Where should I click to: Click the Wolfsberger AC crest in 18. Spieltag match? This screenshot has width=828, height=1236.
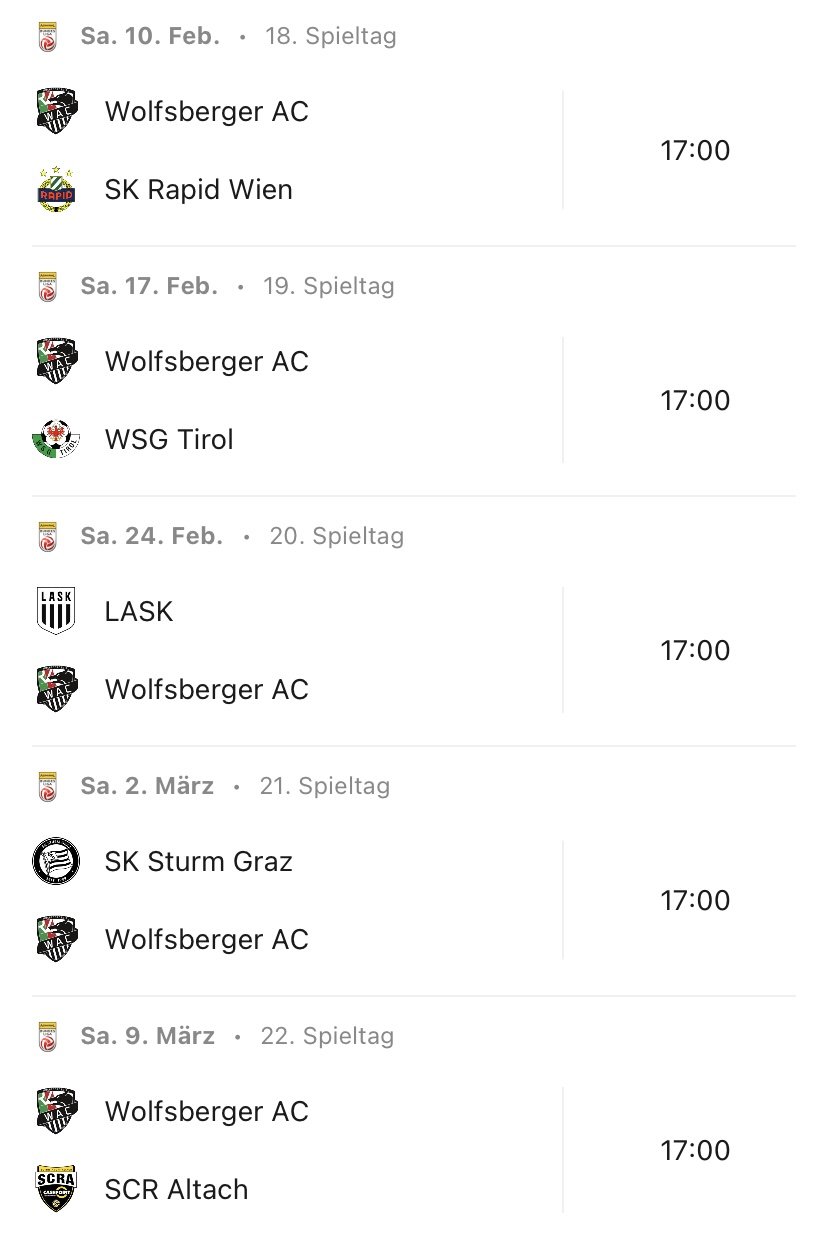tap(56, 111)
